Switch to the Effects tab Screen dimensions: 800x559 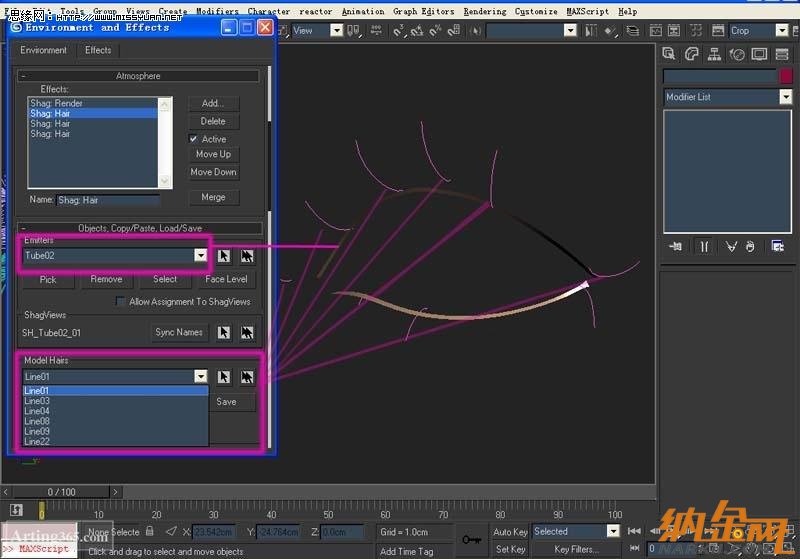pos(98,50)
